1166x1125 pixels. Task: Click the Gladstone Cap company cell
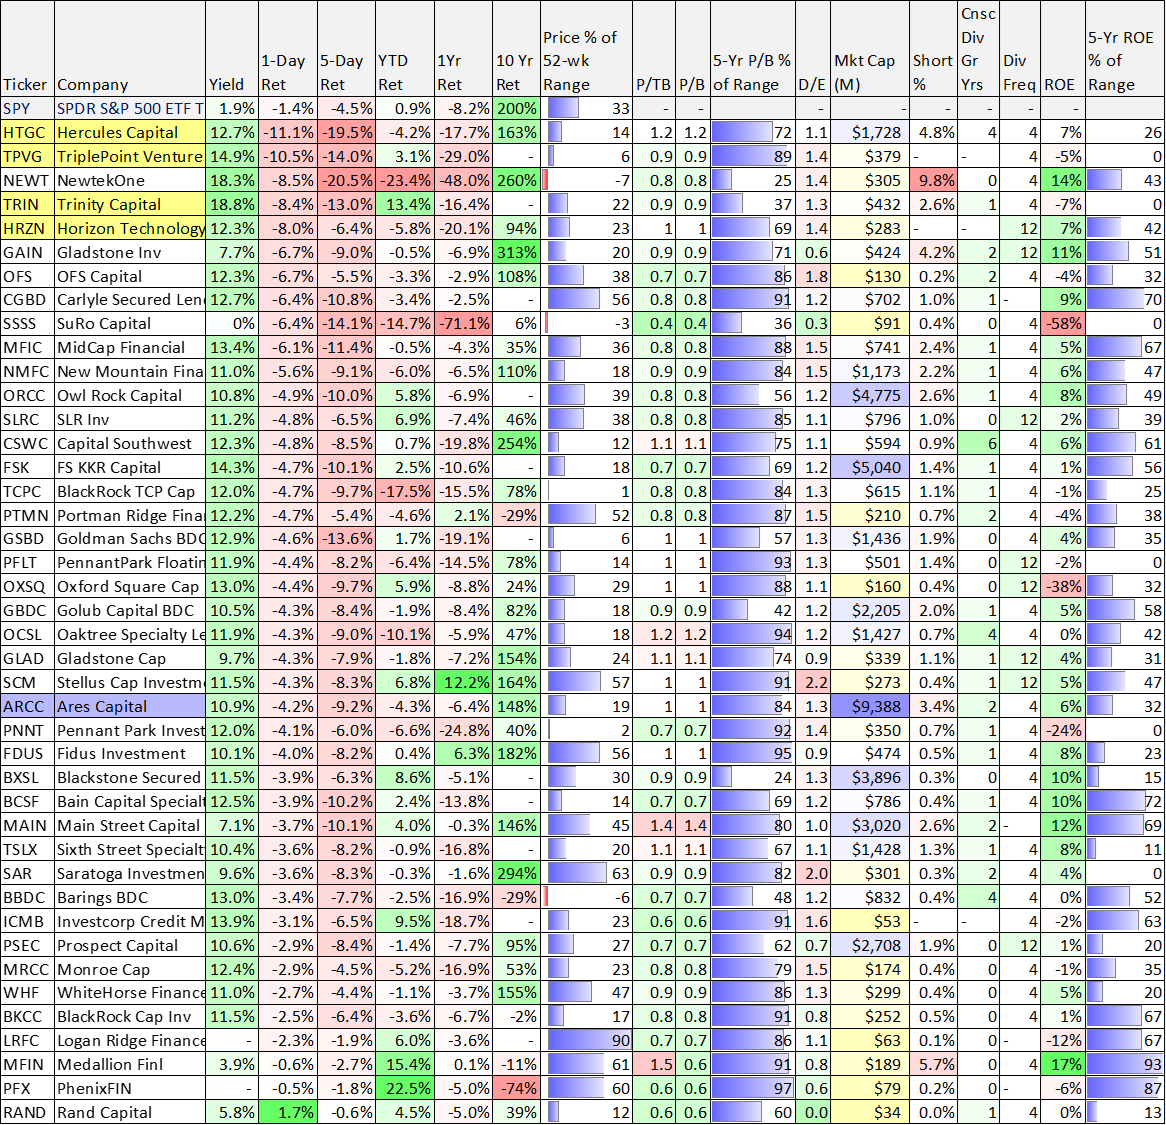coord(129,658)
